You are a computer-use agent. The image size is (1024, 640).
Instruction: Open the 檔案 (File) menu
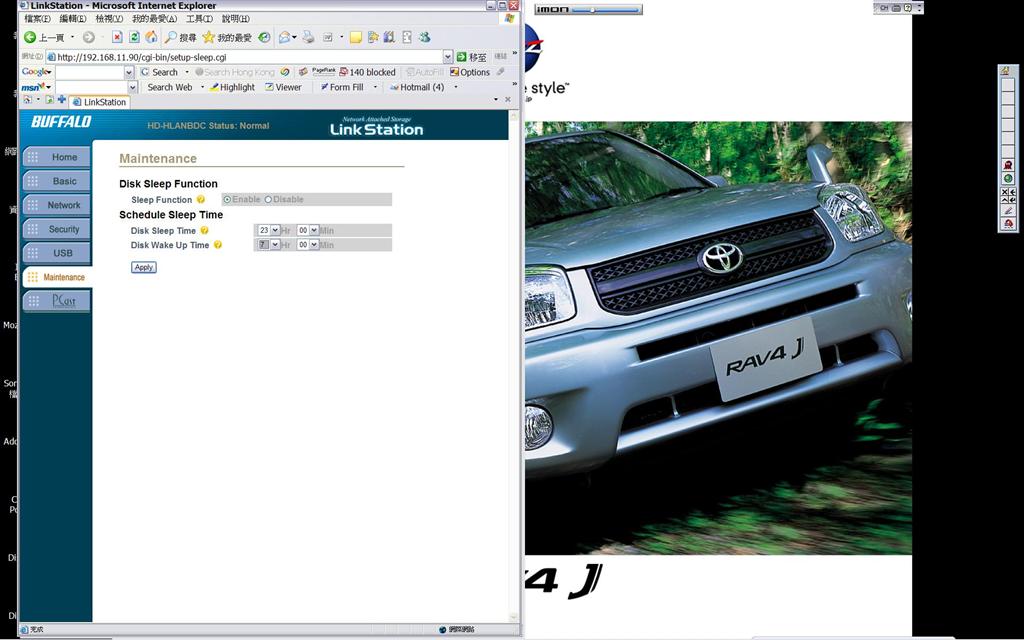[37, 19]
